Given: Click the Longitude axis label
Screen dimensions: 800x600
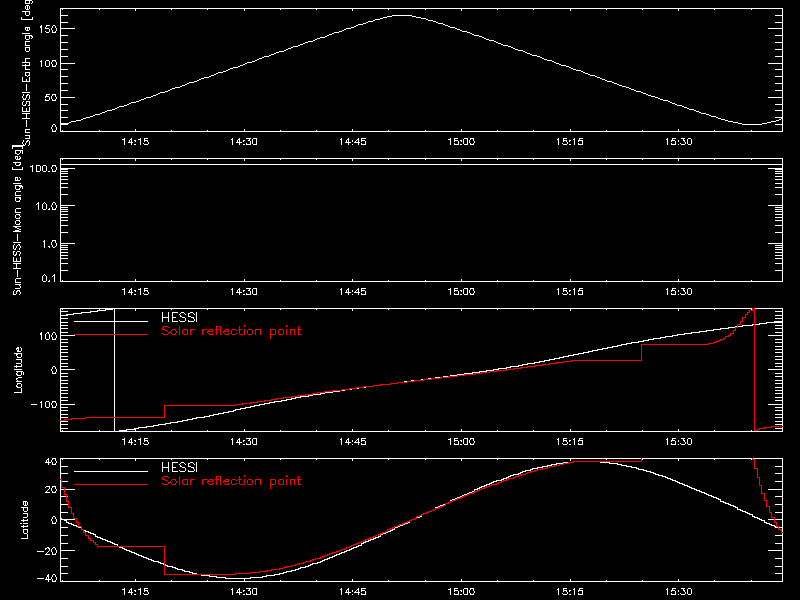Looking at the screenshot, I should (x=18, y=370).
